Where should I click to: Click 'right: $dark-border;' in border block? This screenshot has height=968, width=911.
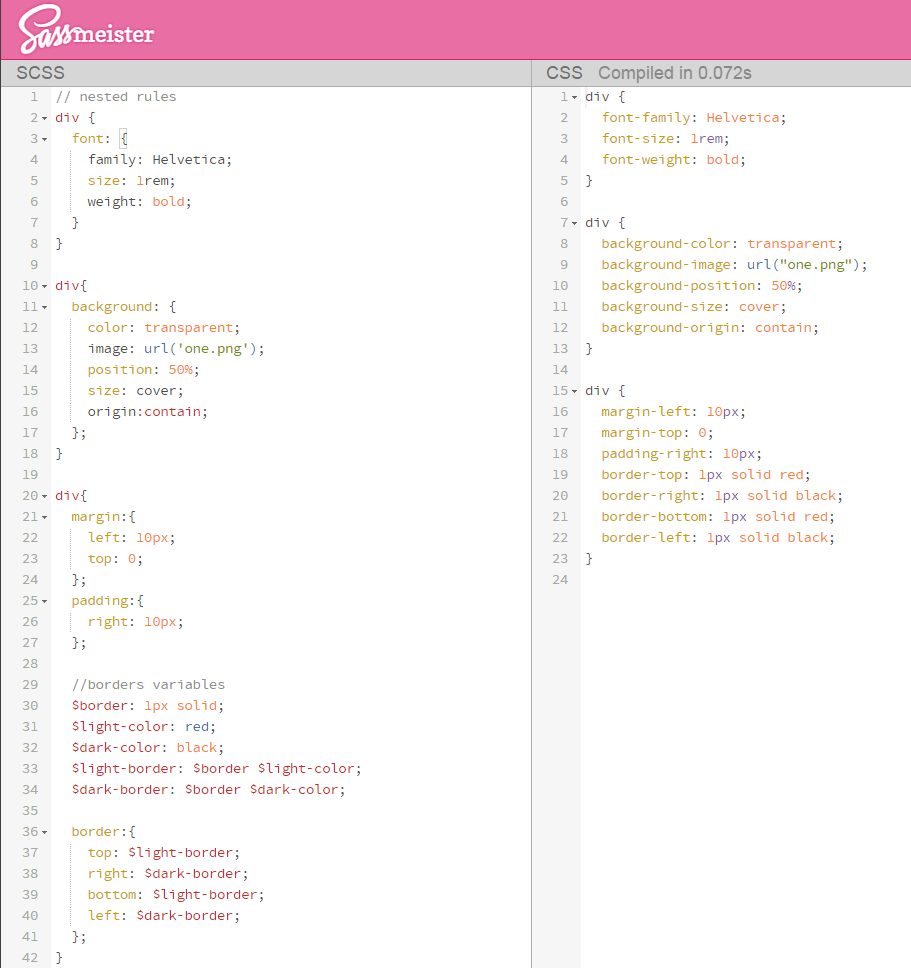pos(168,874)
